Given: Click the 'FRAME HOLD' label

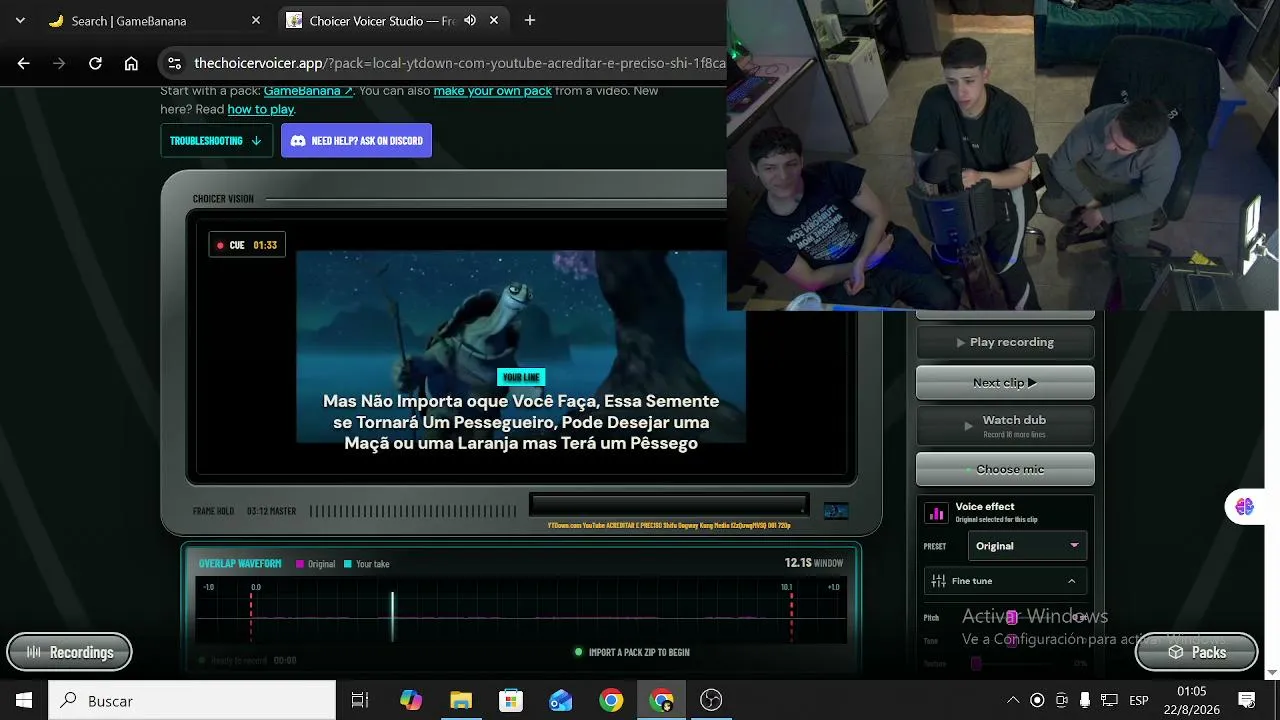Looking at the screenshot, I should 213,511.
